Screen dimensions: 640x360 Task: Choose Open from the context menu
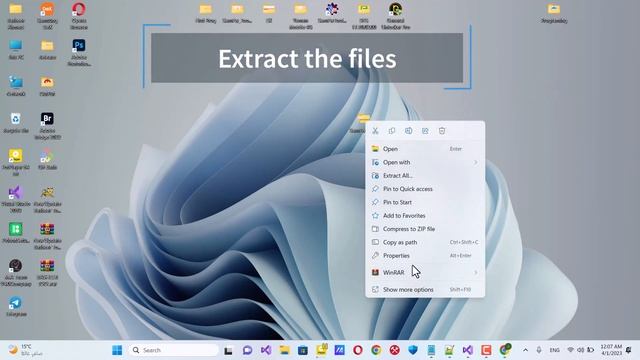tap(425, 149)
